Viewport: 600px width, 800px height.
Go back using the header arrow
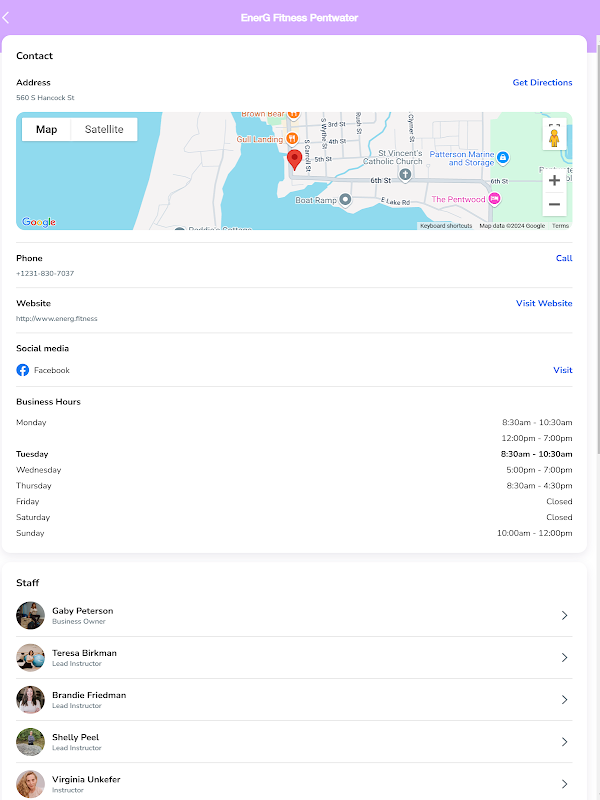6,18
